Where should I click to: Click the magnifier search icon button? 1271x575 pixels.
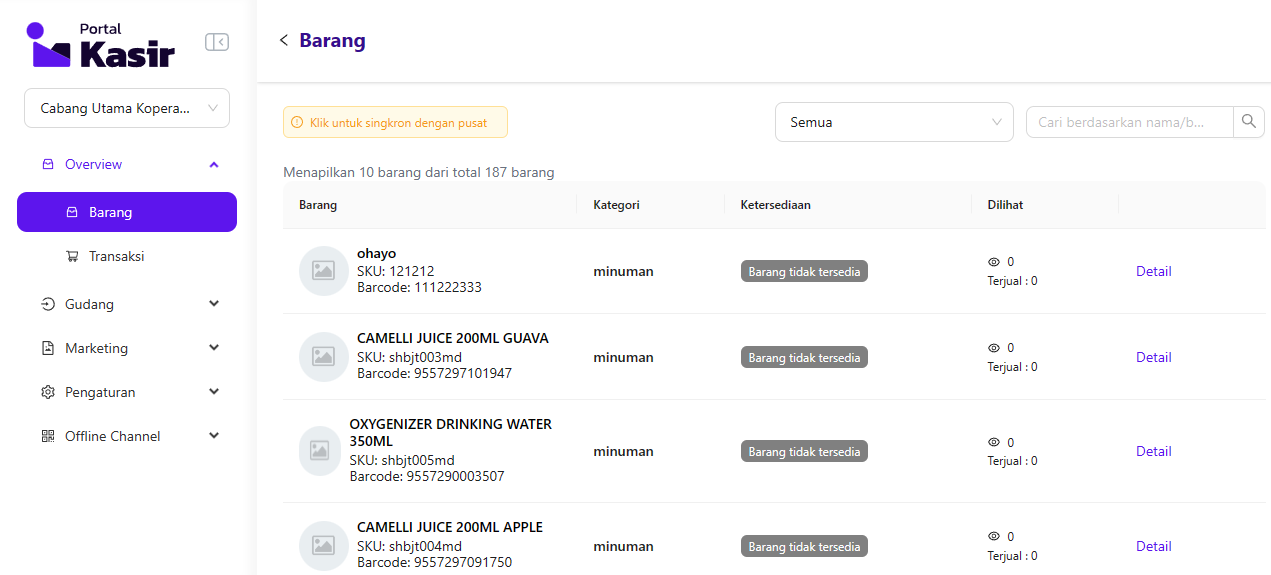(1248, 122)
